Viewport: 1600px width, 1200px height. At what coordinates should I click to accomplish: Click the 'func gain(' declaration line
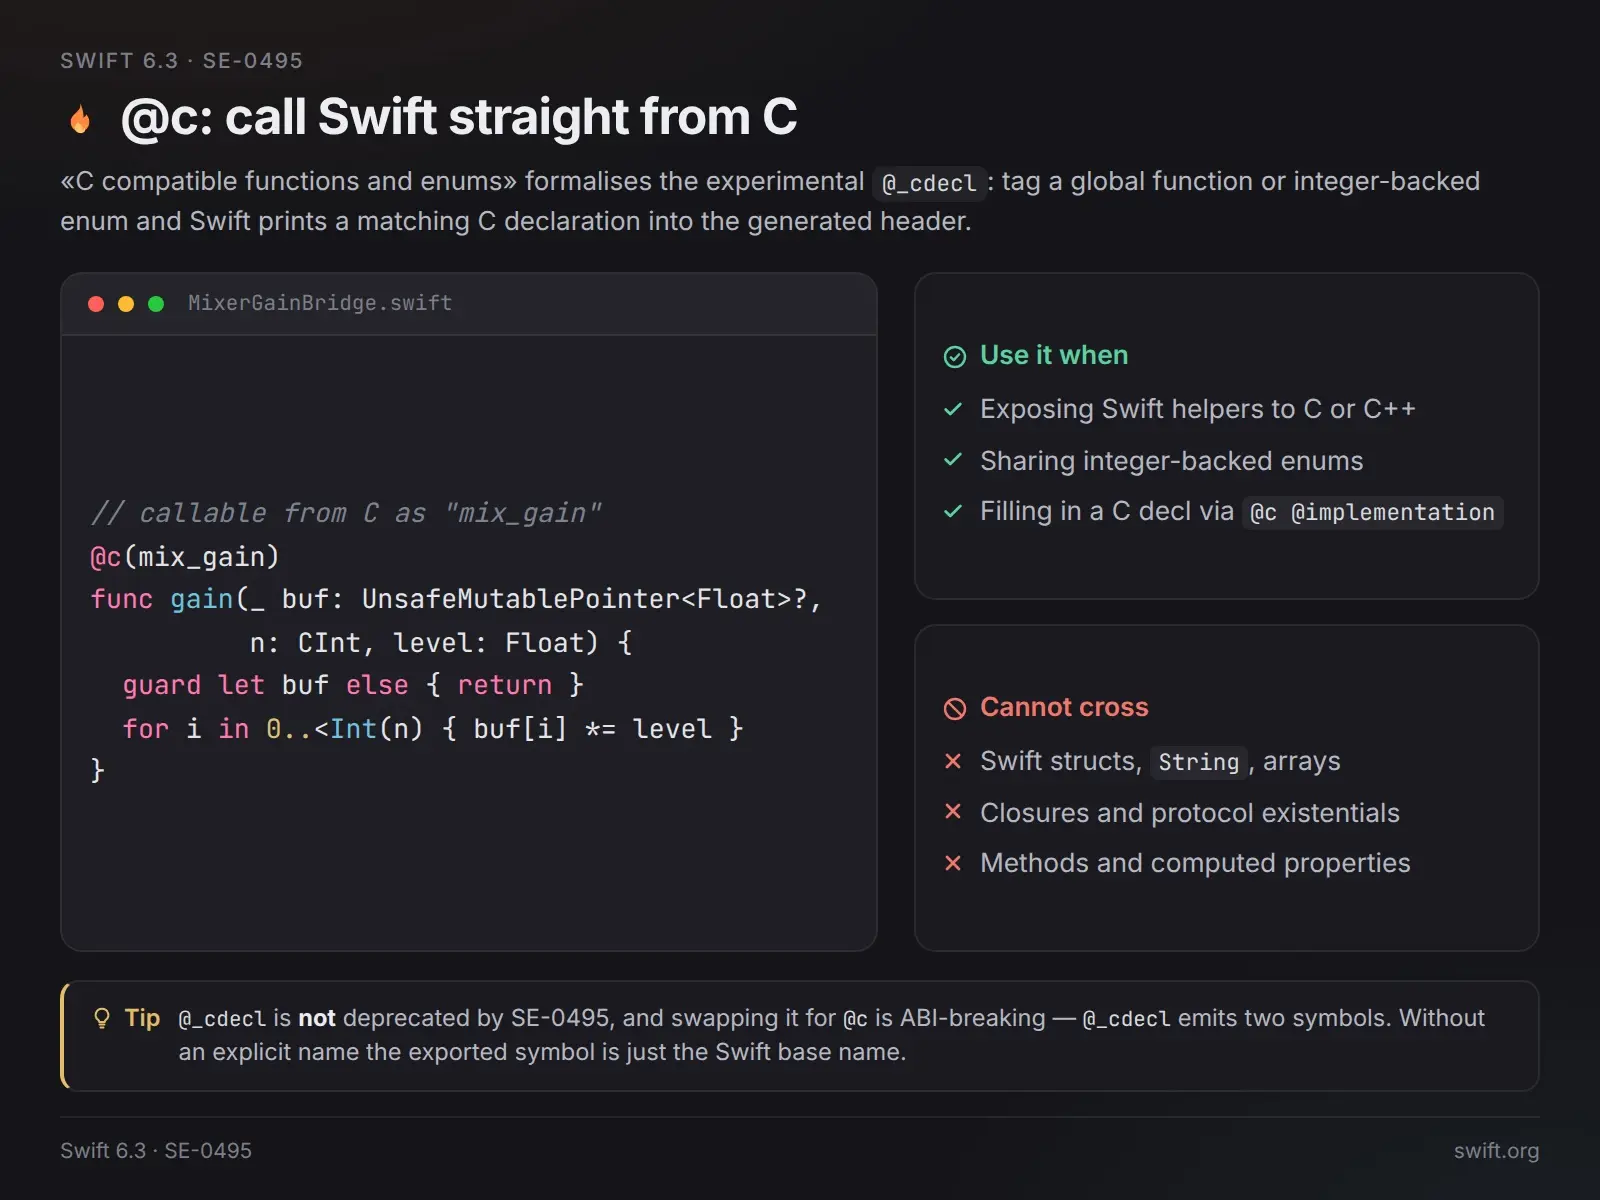pos(456,599)
